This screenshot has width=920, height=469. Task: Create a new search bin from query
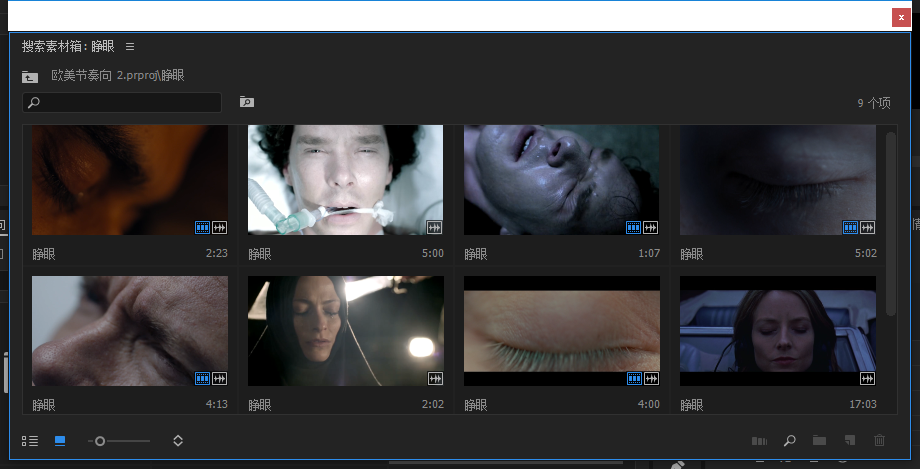(x=247, y=102)
